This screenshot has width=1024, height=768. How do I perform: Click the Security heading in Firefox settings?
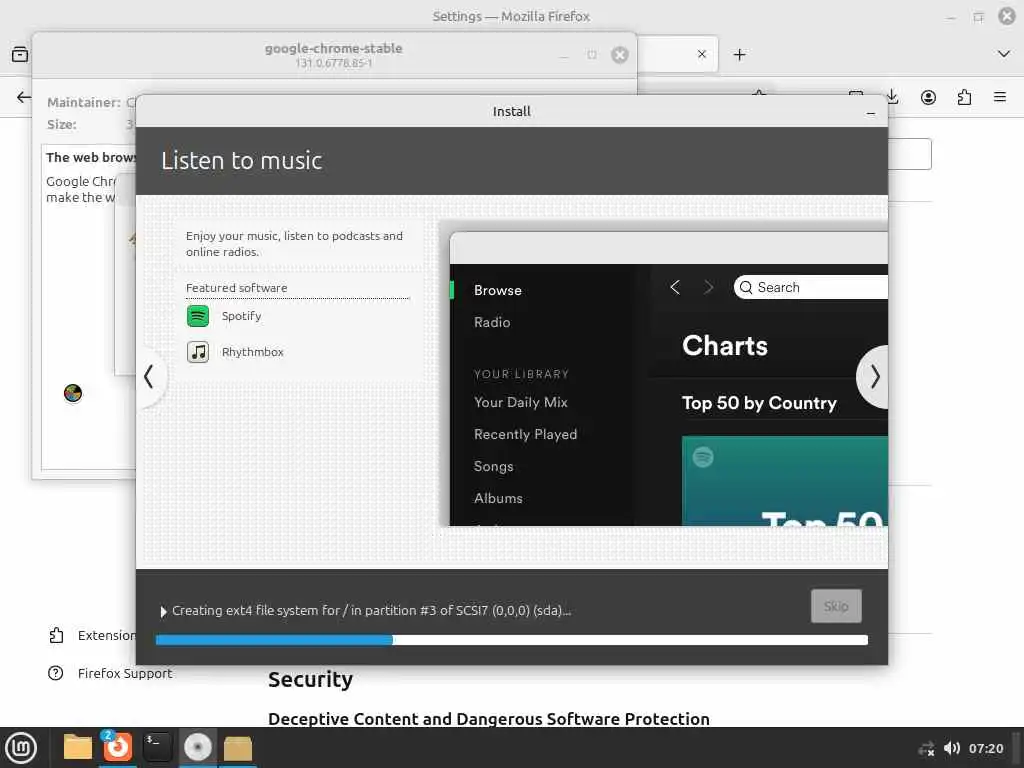310,680
